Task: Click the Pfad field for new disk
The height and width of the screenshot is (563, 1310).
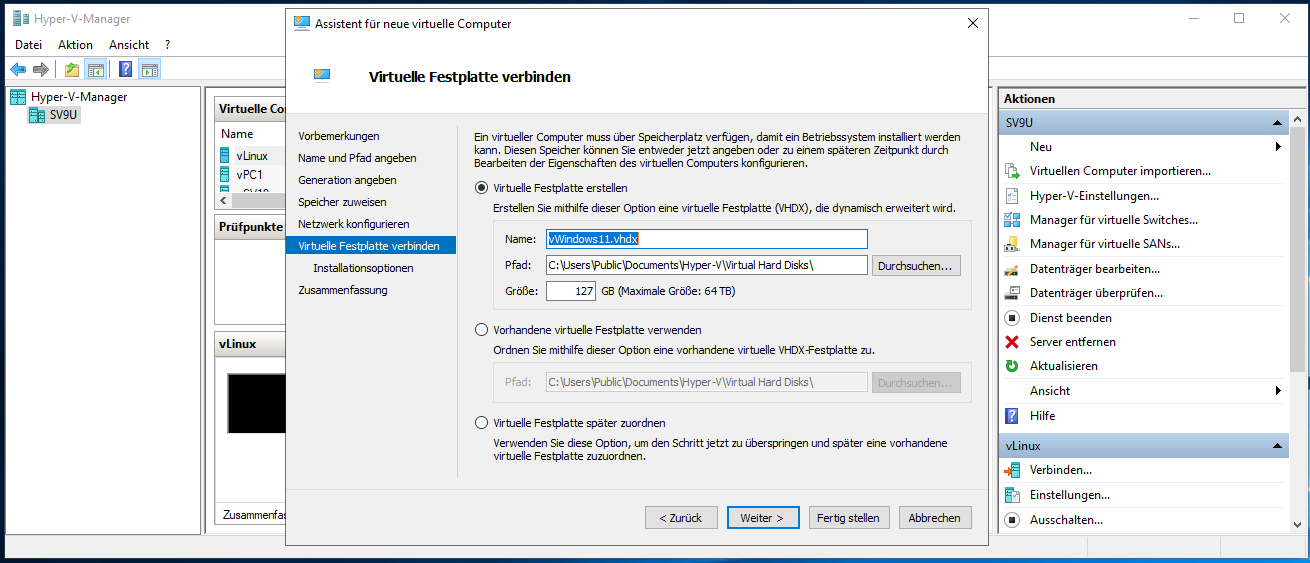Action: [x=706, y=265]
